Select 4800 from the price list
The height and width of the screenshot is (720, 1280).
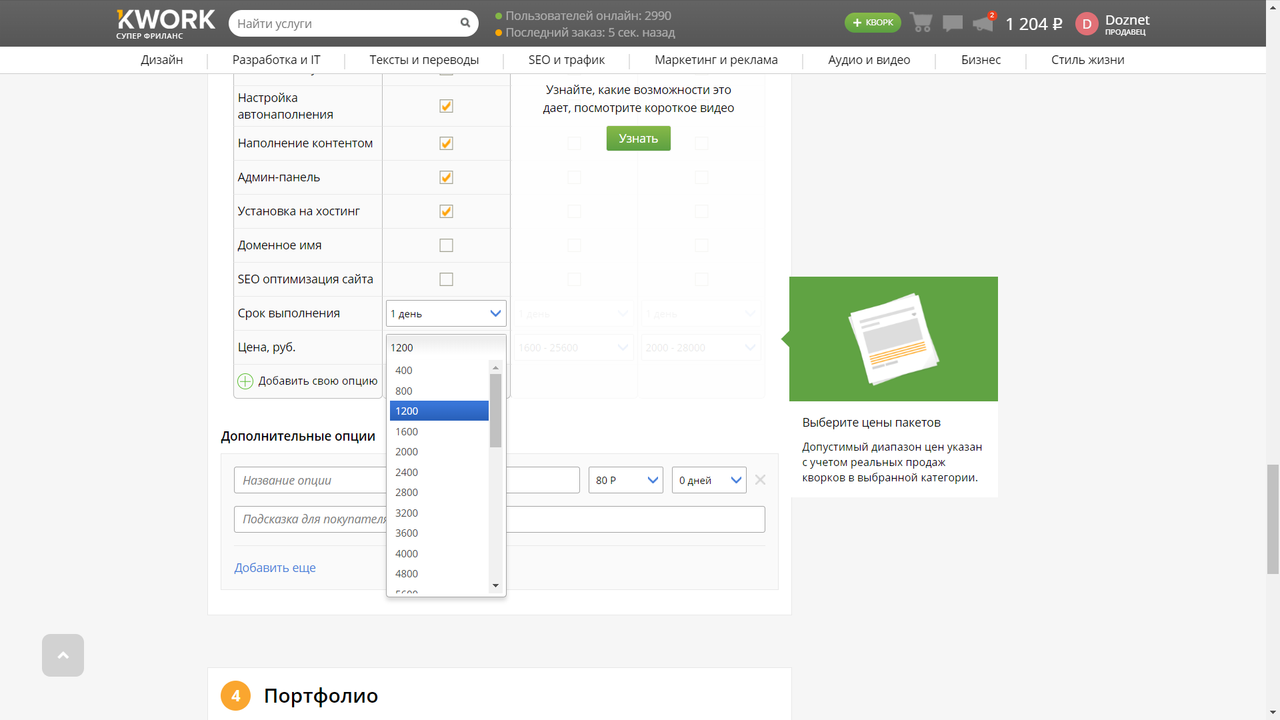tap(439, 574)
